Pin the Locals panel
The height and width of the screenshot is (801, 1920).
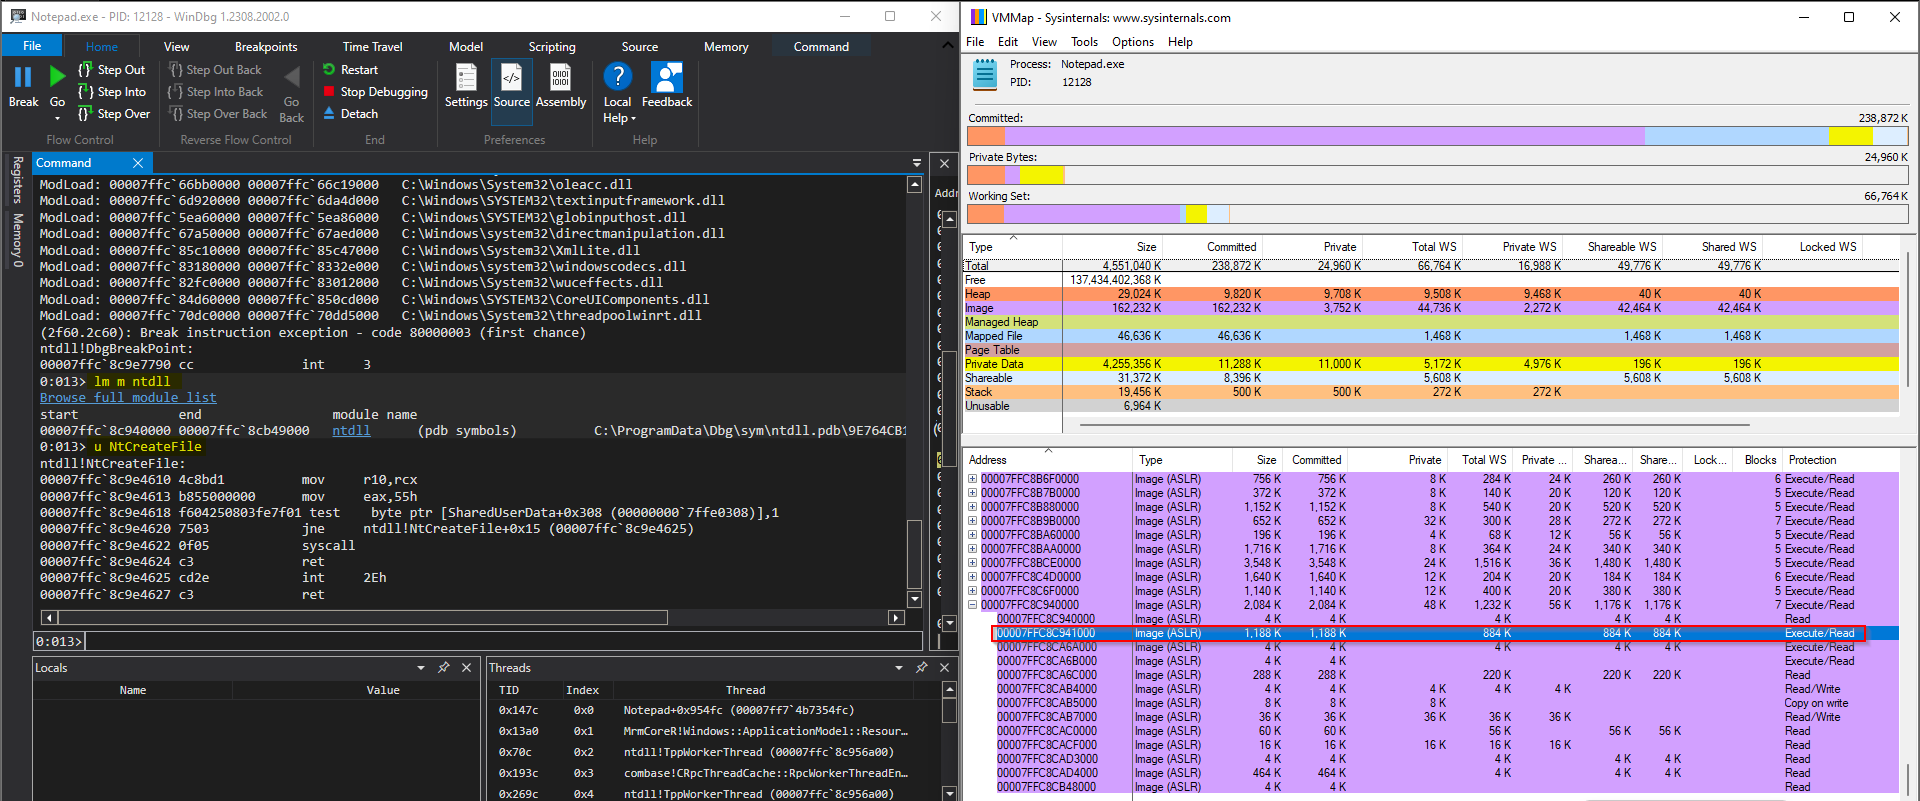pos(444,667)
